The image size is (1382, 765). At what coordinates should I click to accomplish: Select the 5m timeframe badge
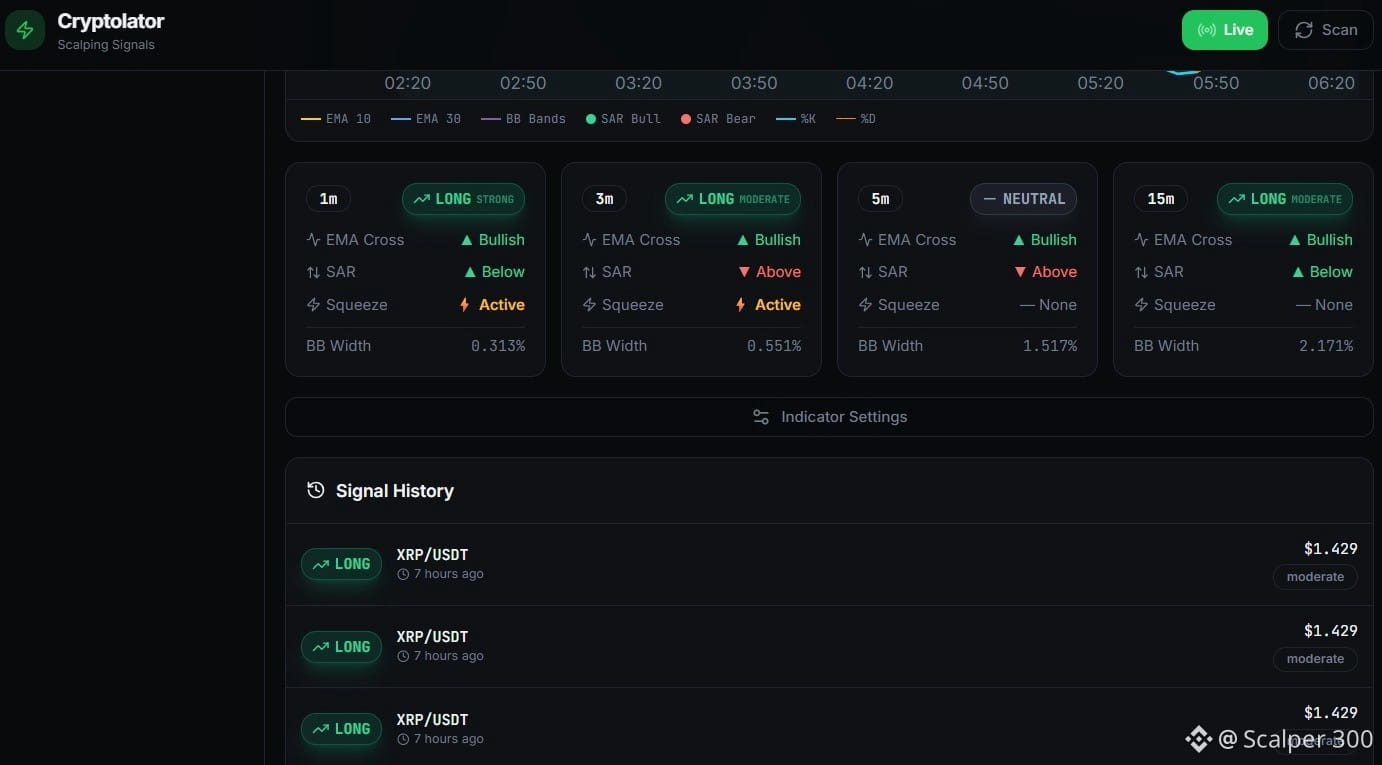click(x=880, y=199)
